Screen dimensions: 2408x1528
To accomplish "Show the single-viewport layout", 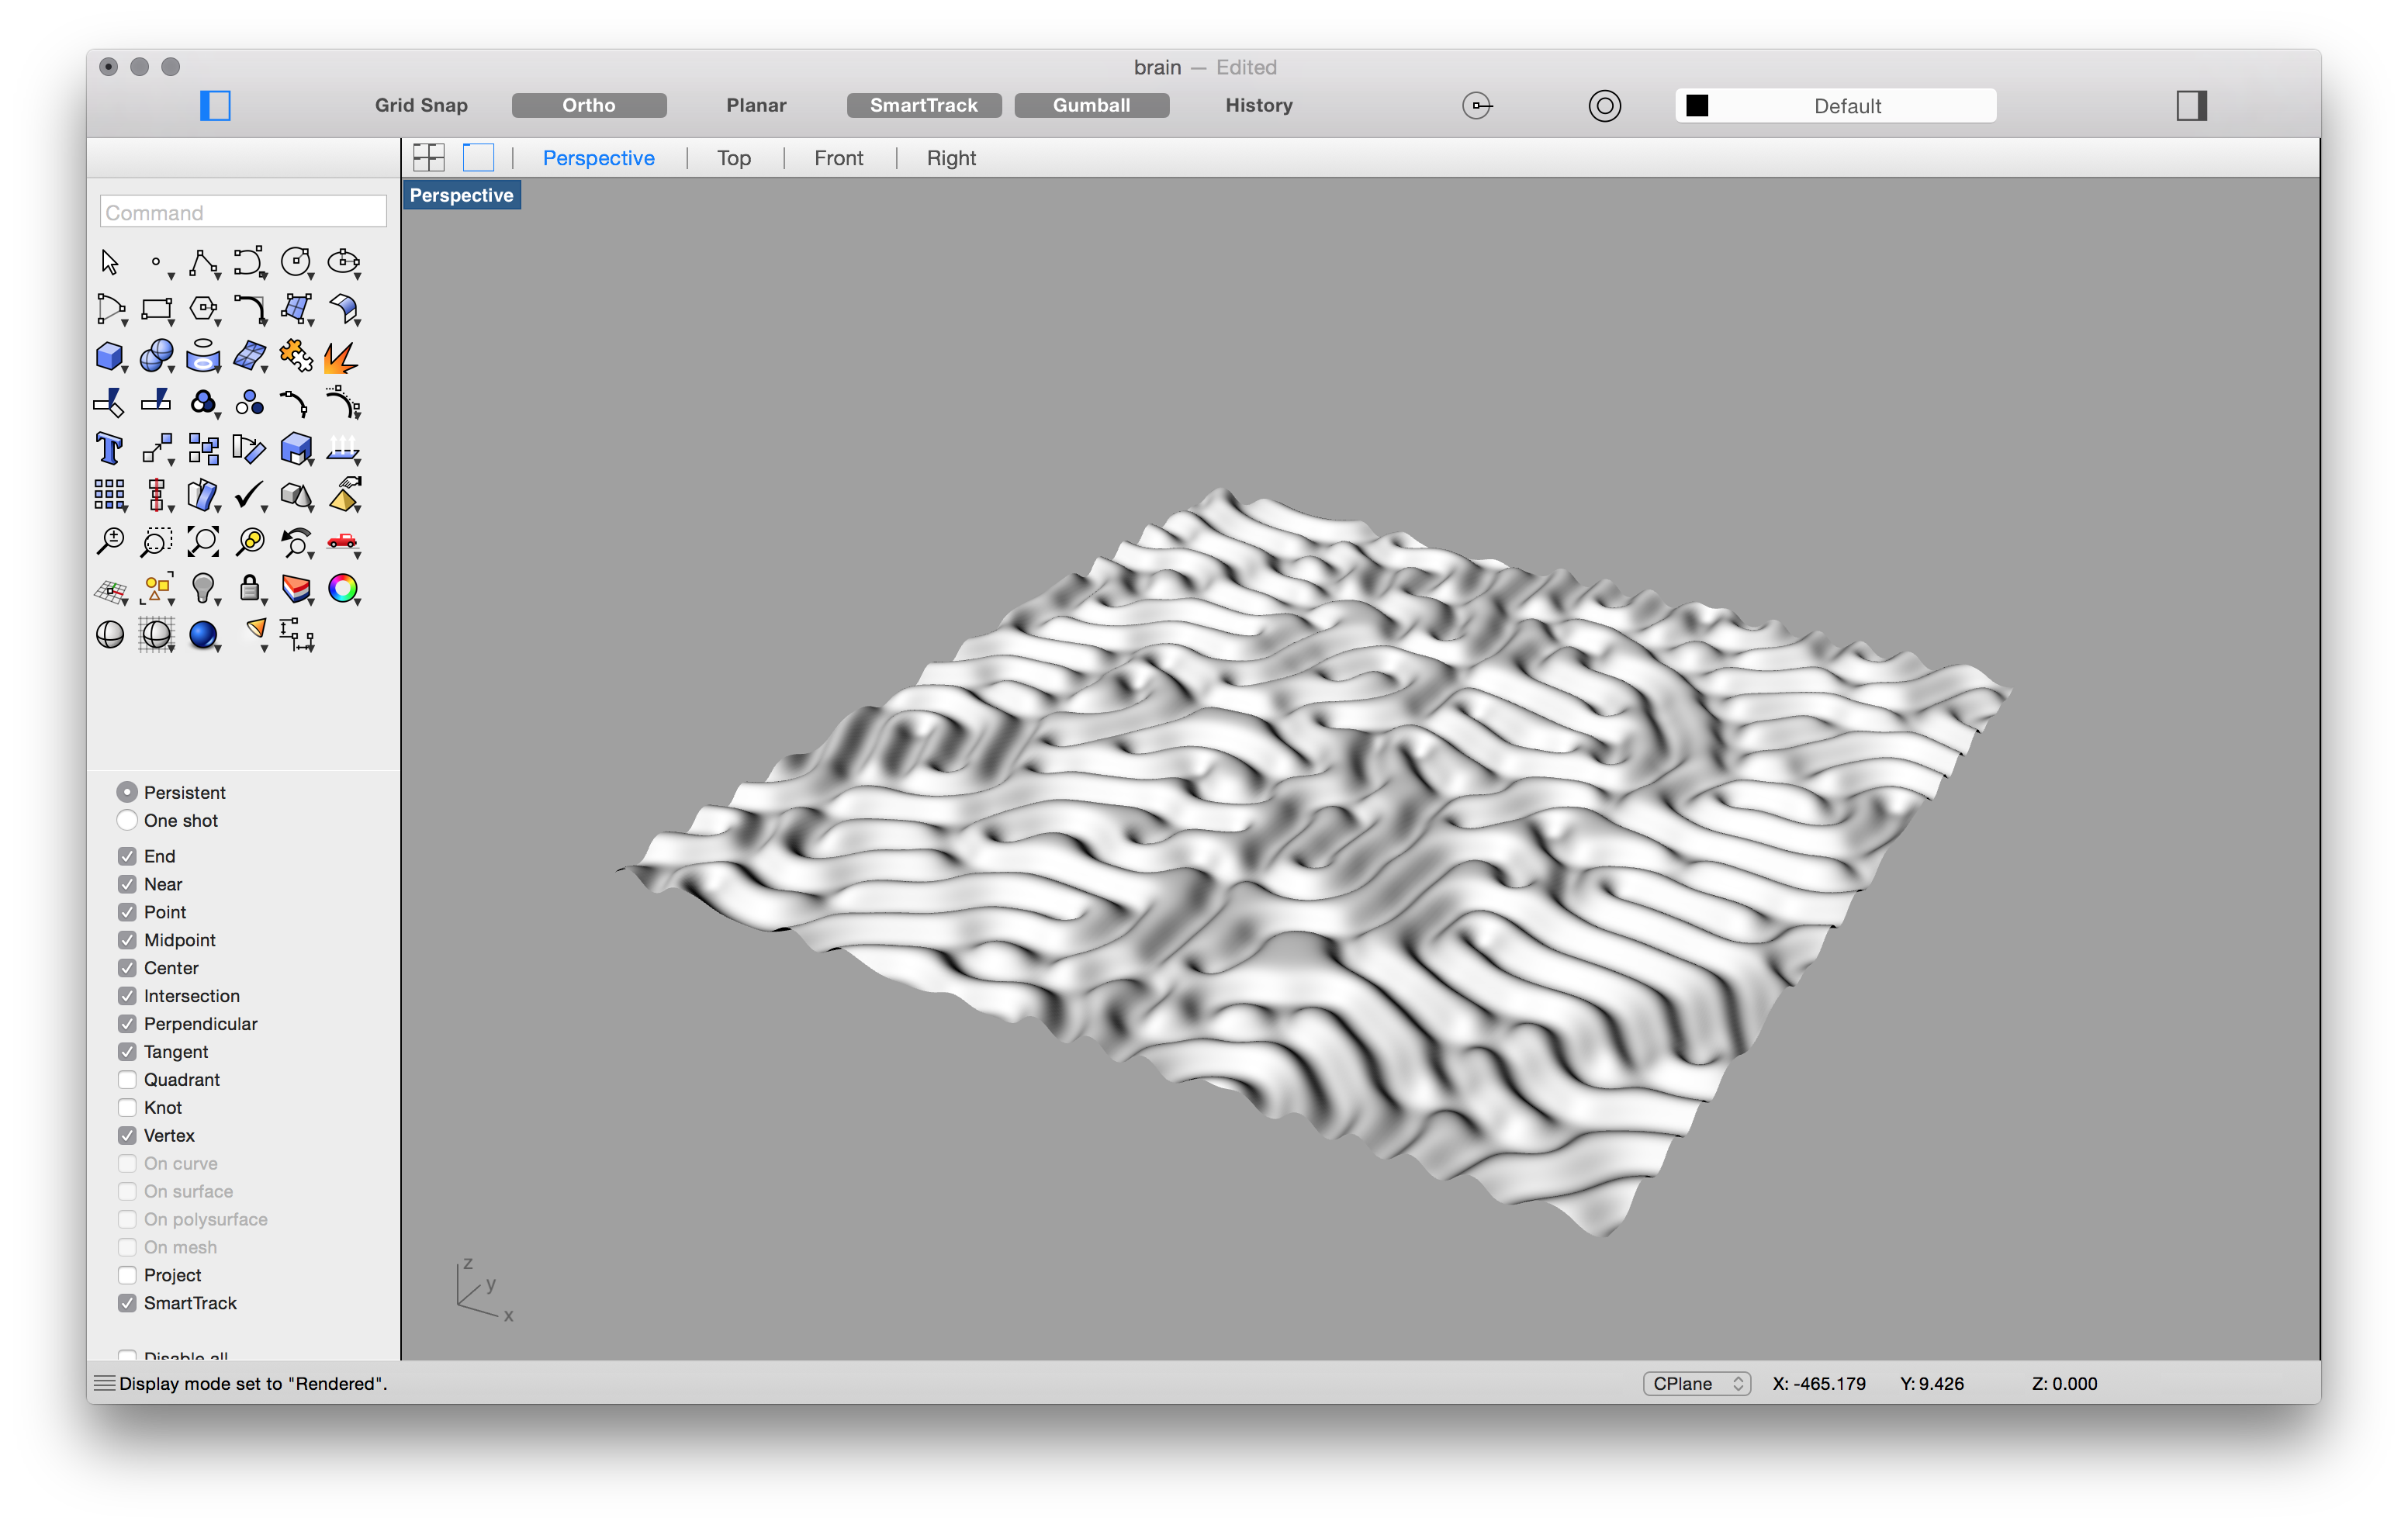I will [x=478, y=157].
